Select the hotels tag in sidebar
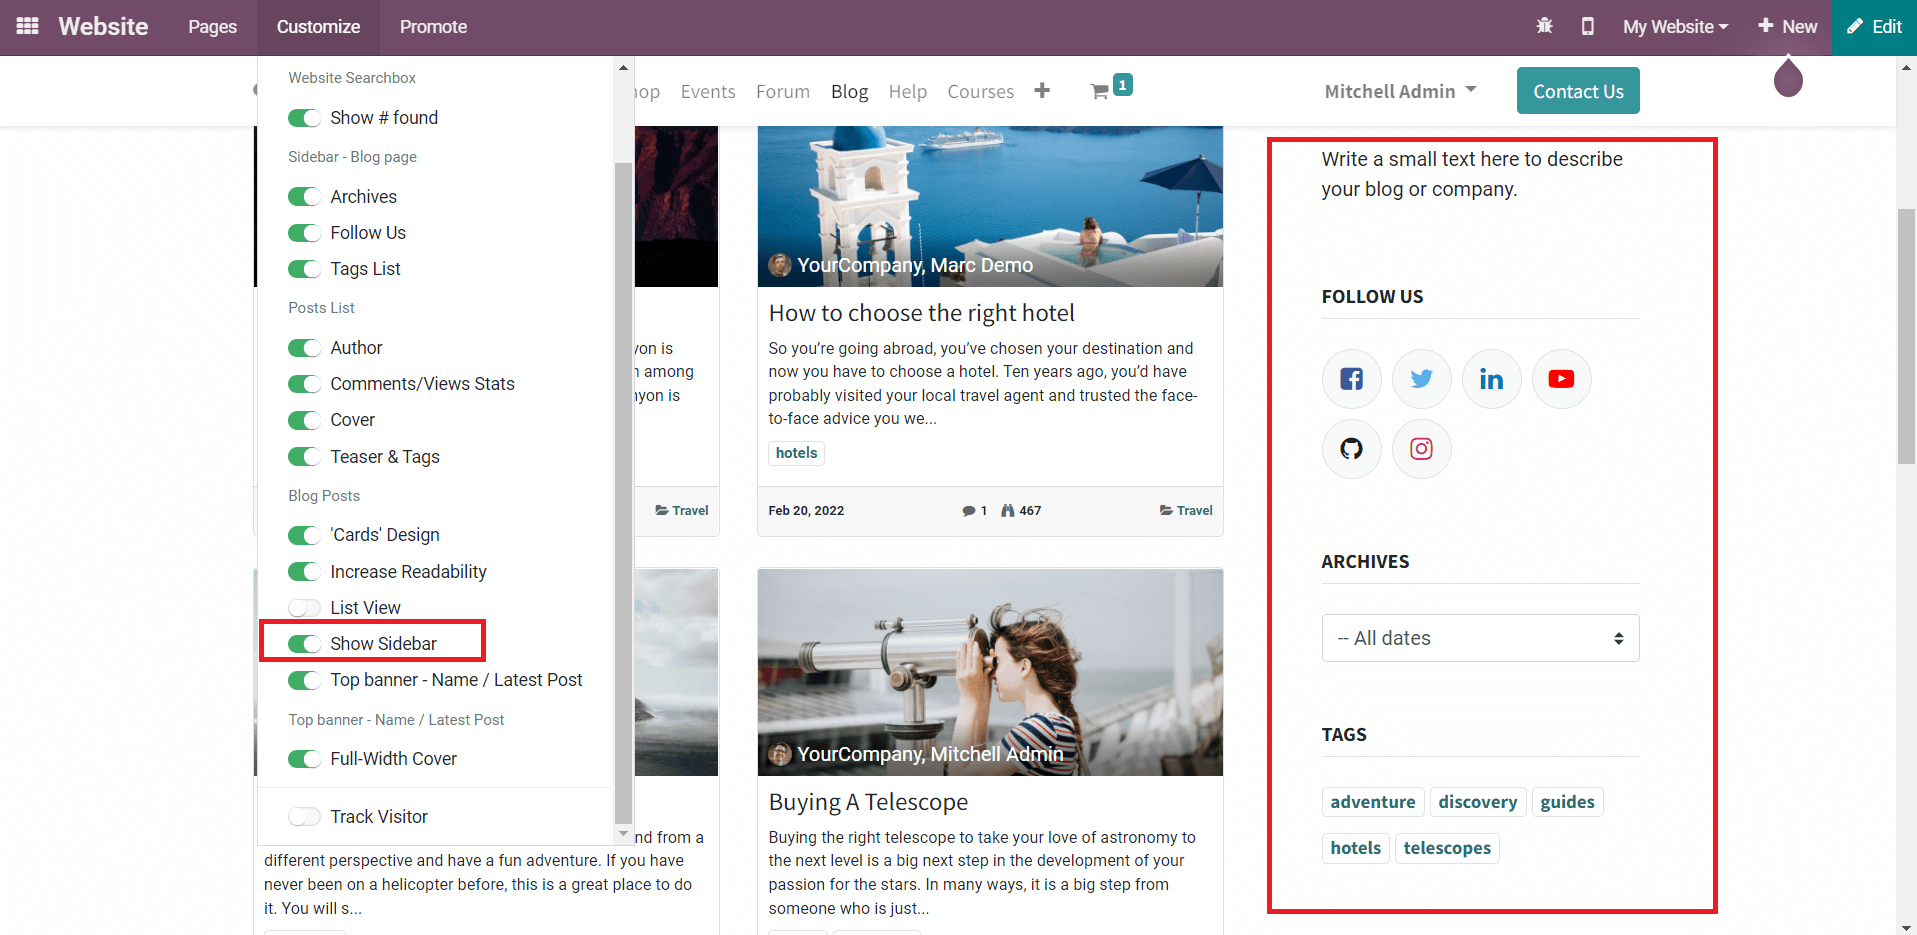 [1356, 848]
